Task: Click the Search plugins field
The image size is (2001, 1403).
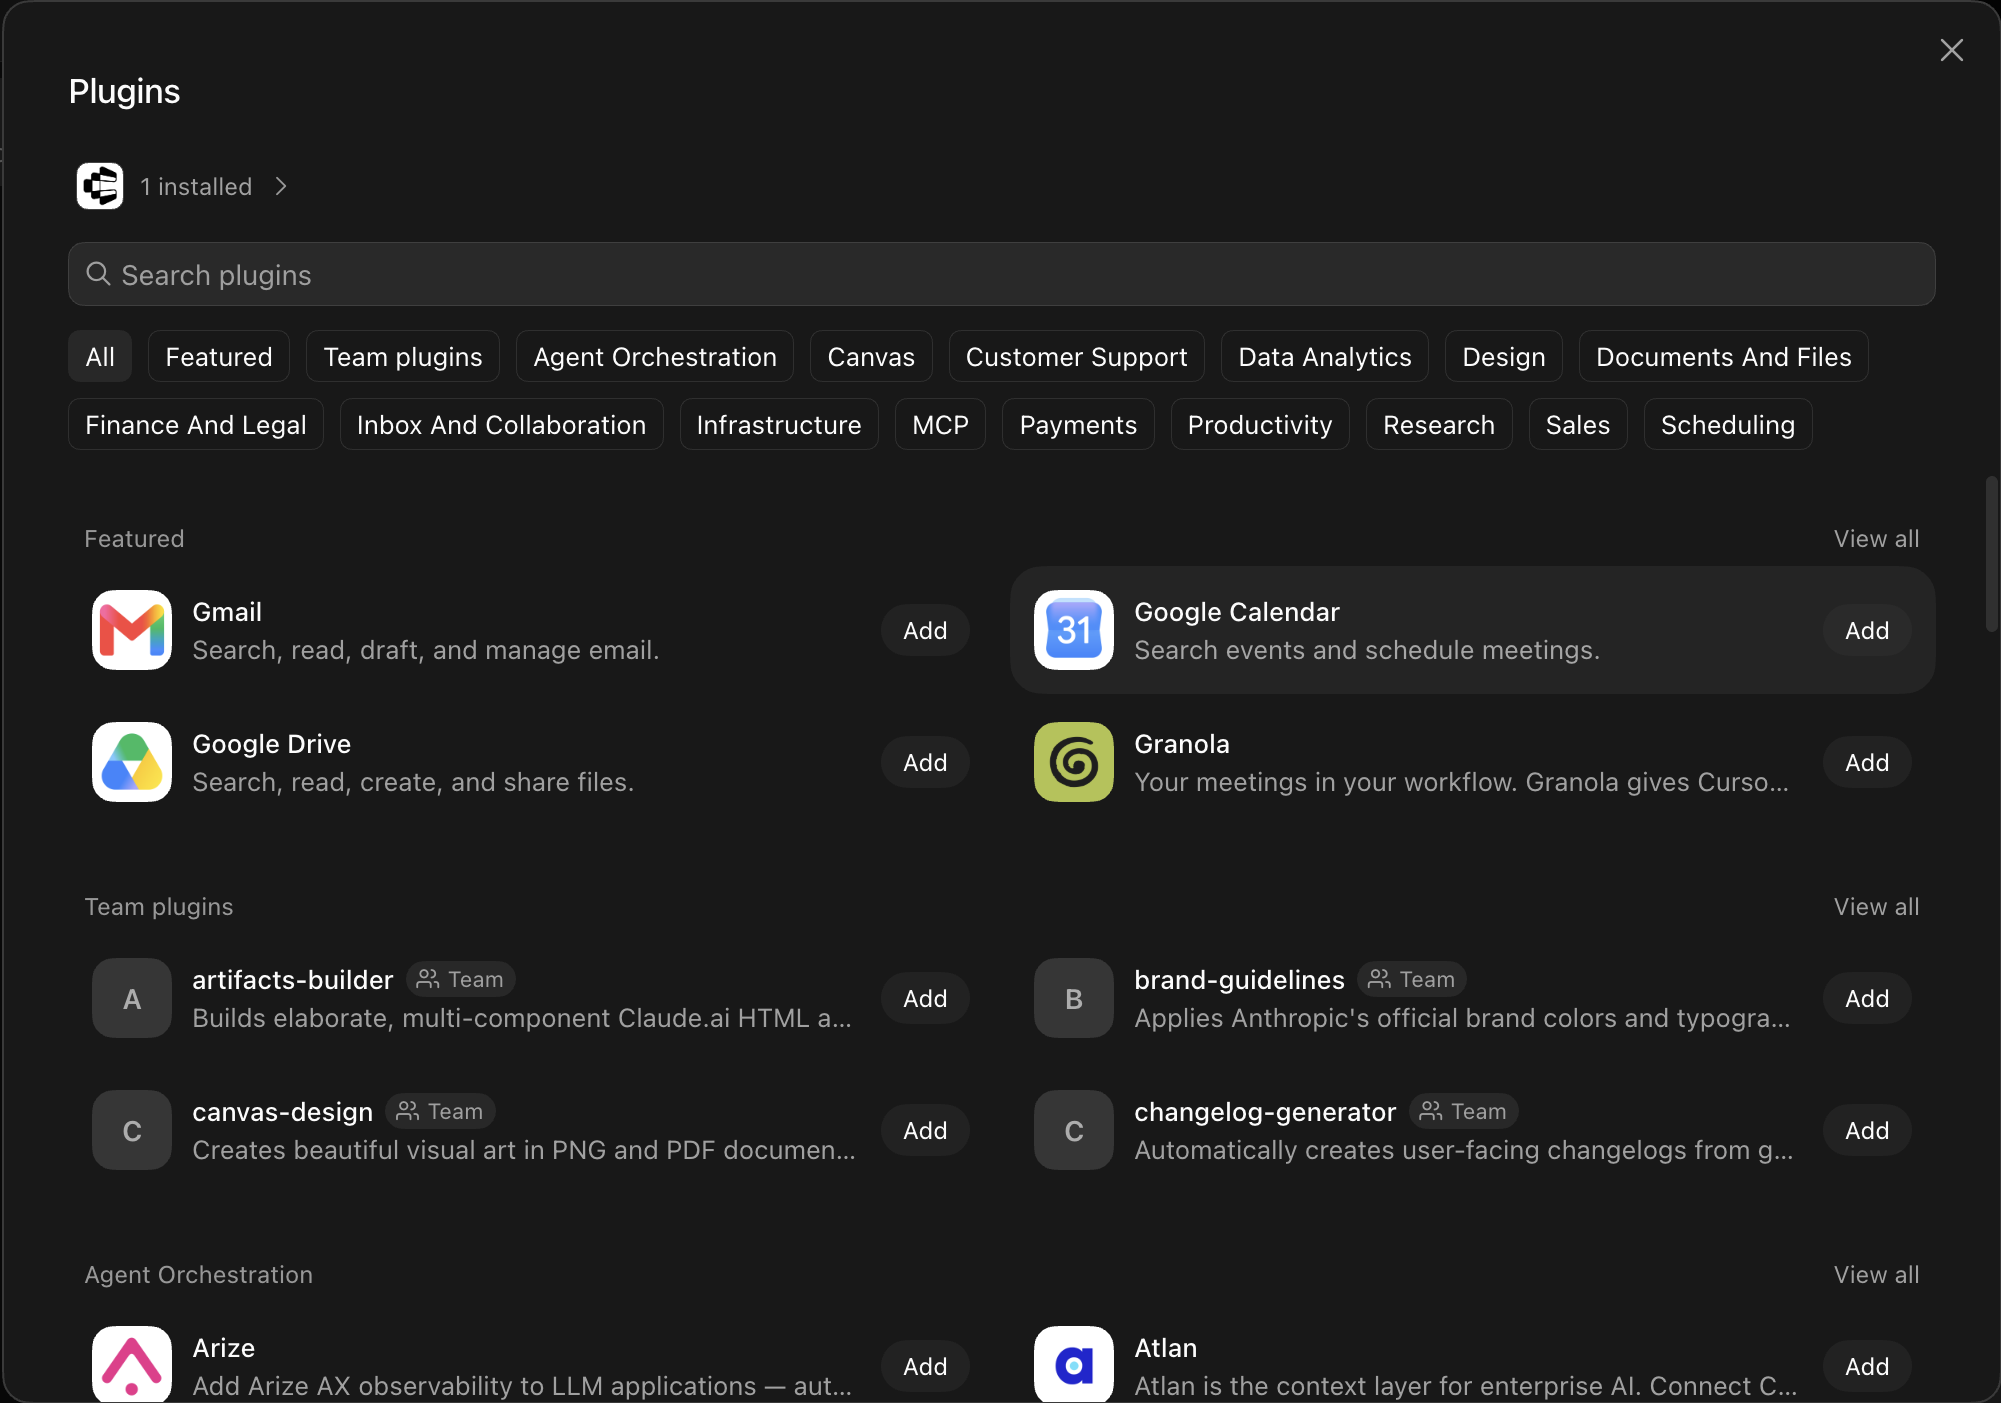Action: (1001, 274)
